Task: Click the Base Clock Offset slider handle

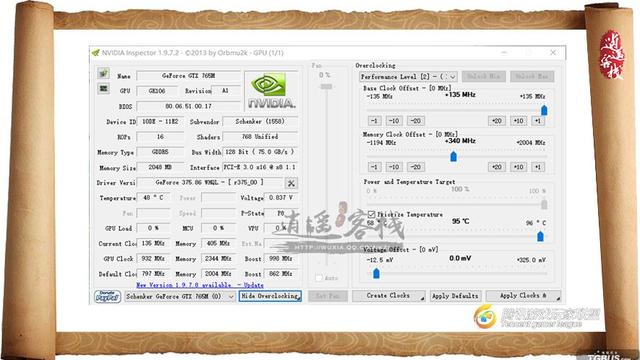Action: [544, 110]
